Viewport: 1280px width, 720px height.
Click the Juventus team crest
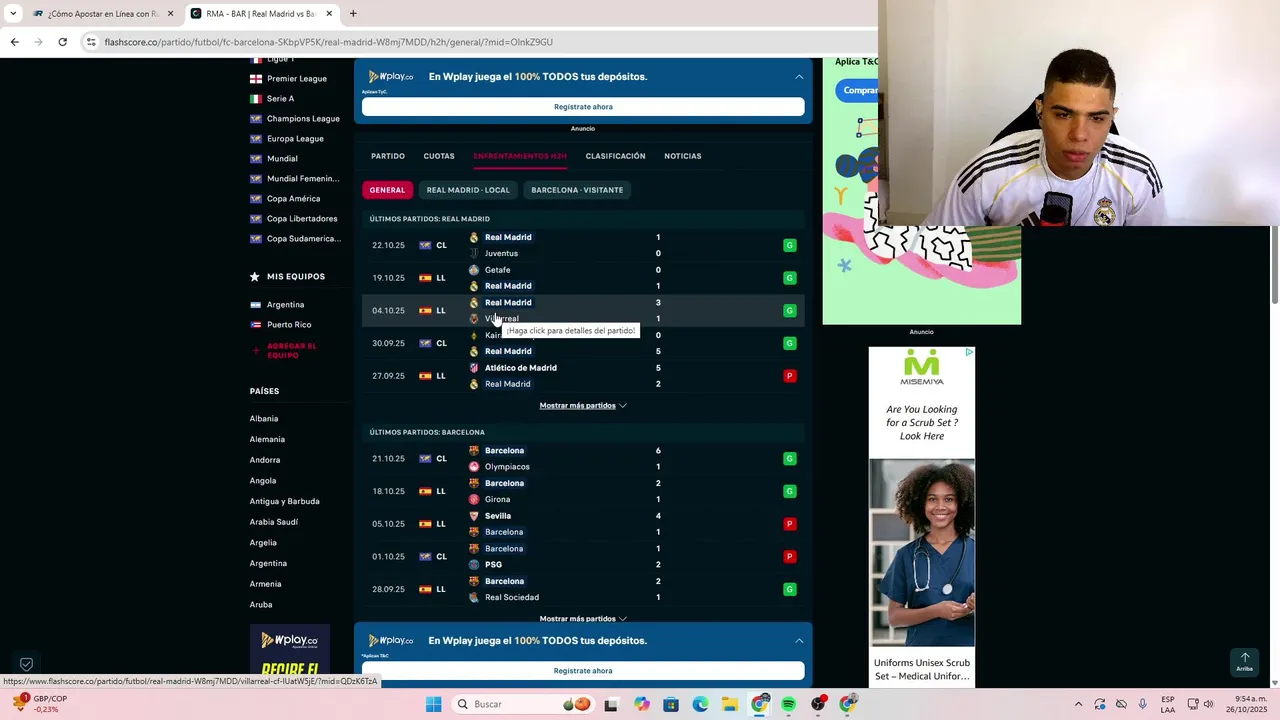(474, 254)
